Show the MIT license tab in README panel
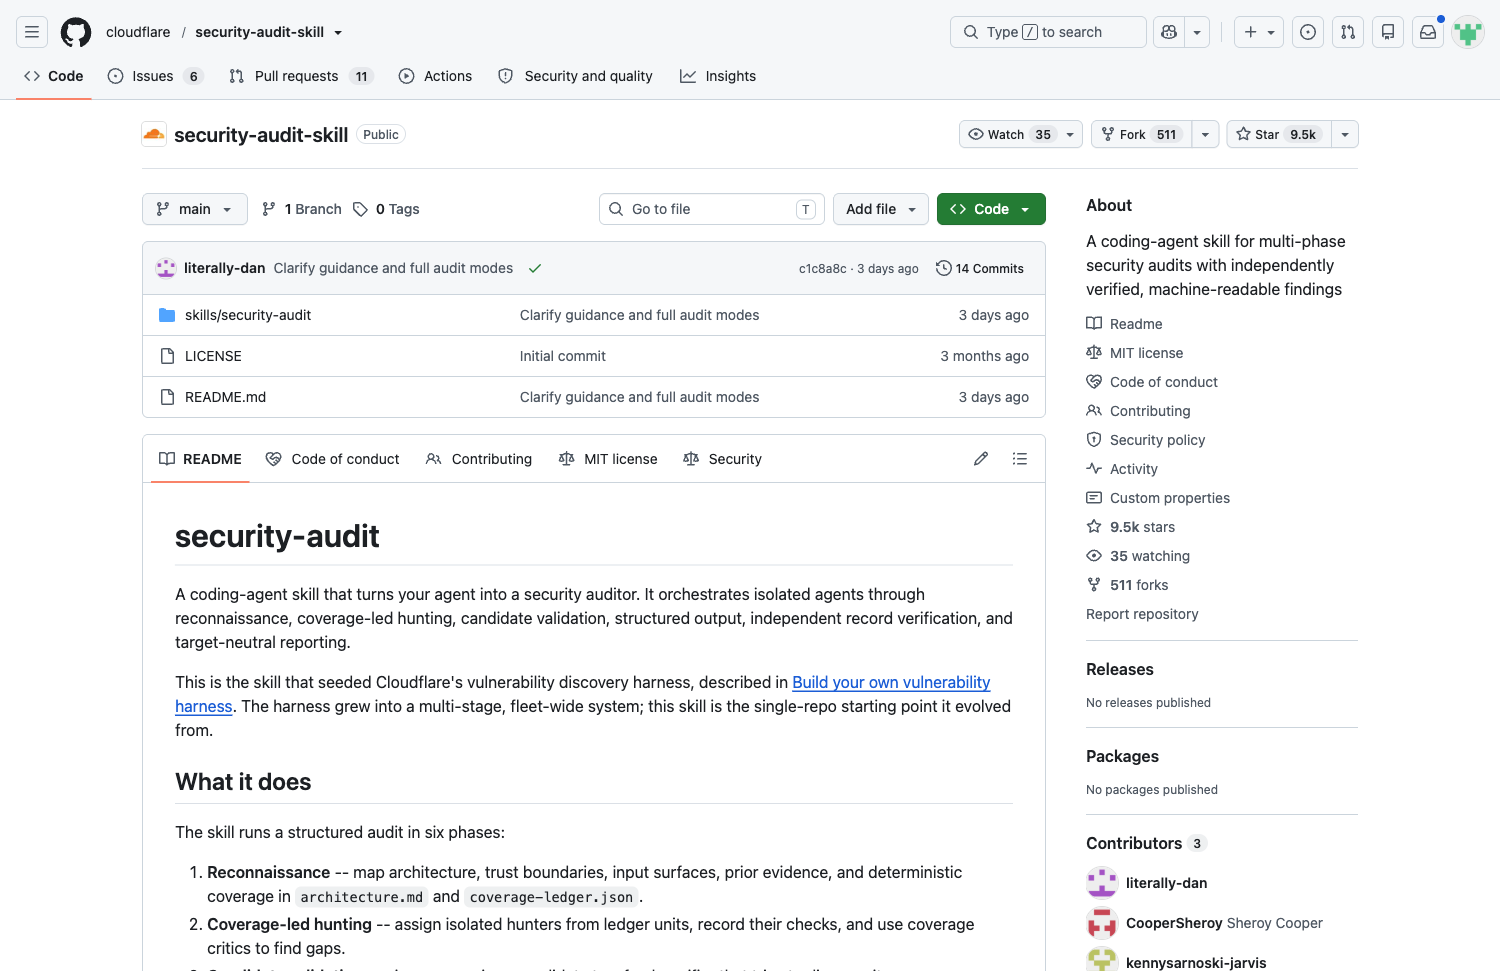The width and height of the screenshot is (1500, 971). point(608,459)
